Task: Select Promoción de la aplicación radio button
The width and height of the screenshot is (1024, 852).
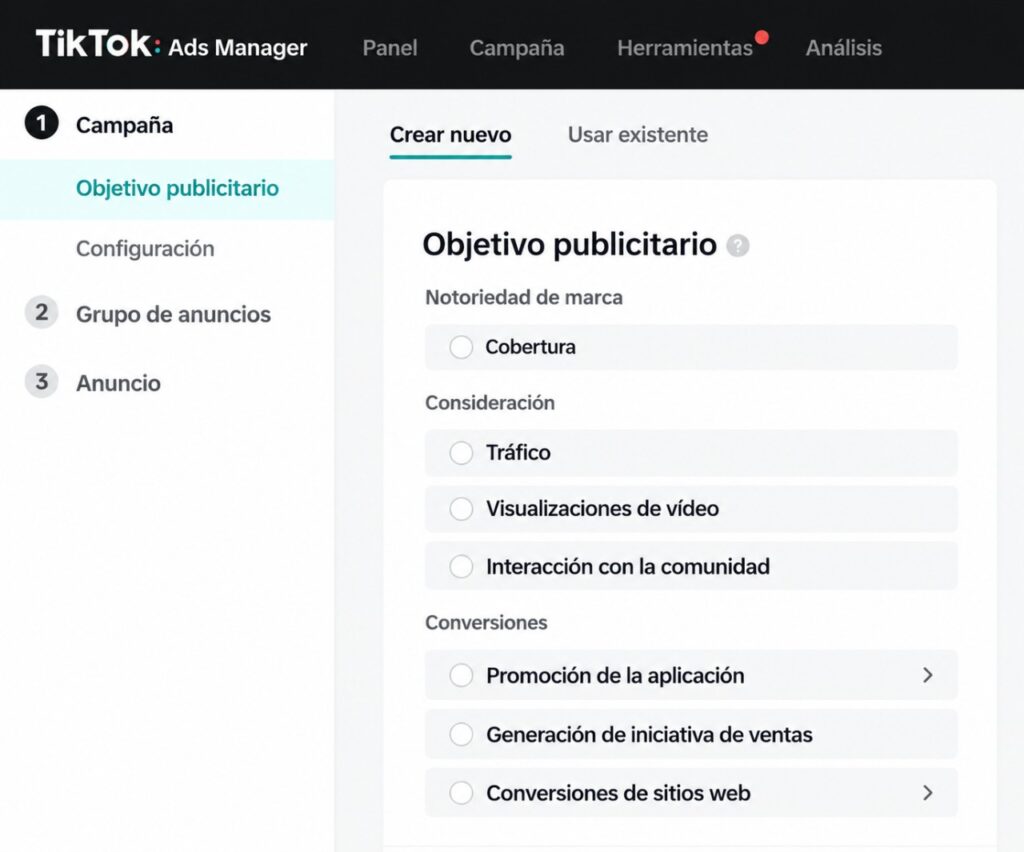Action: click(x=461, y=675)
